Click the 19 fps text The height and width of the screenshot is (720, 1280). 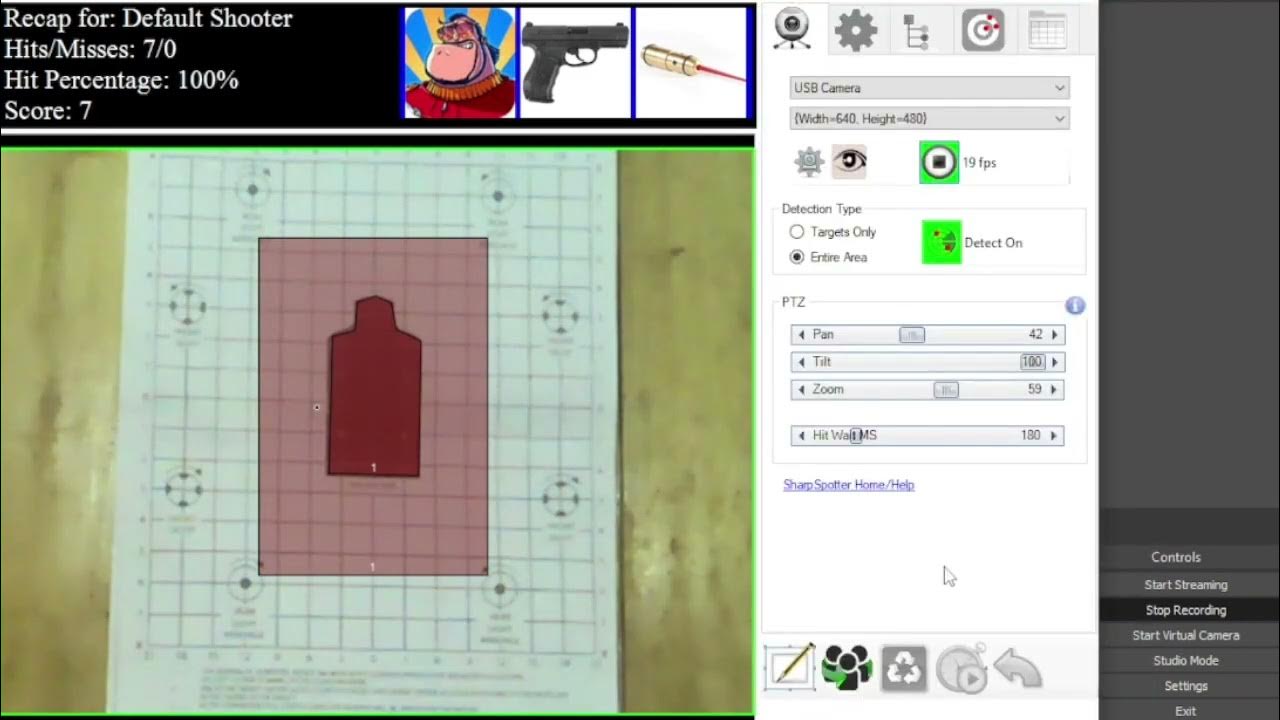979,163
